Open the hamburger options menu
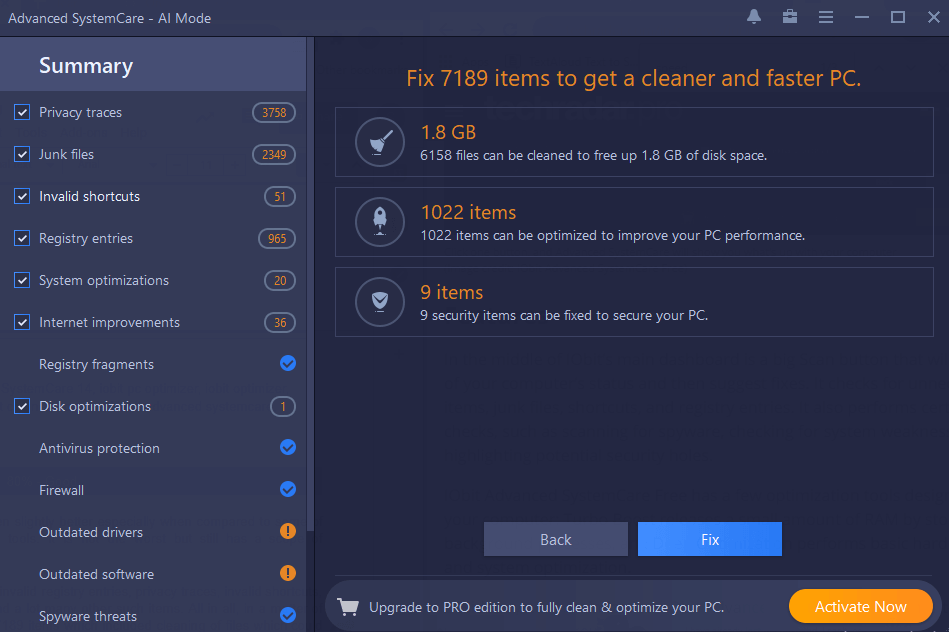Image resolution: width=949 pixels, height=632 pixels. tap(826, 17)
